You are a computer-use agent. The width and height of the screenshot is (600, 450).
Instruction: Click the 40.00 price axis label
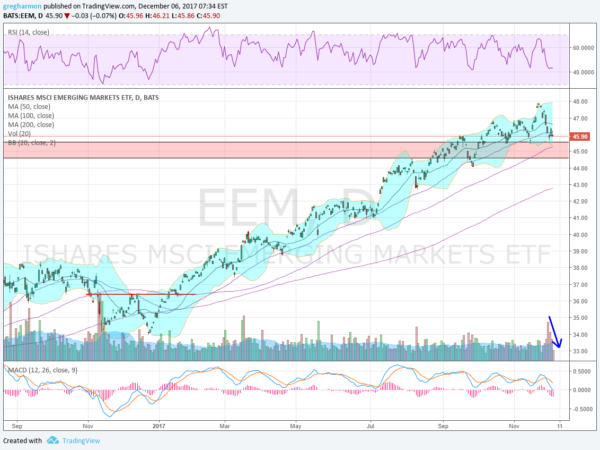(x=580, y=235)
